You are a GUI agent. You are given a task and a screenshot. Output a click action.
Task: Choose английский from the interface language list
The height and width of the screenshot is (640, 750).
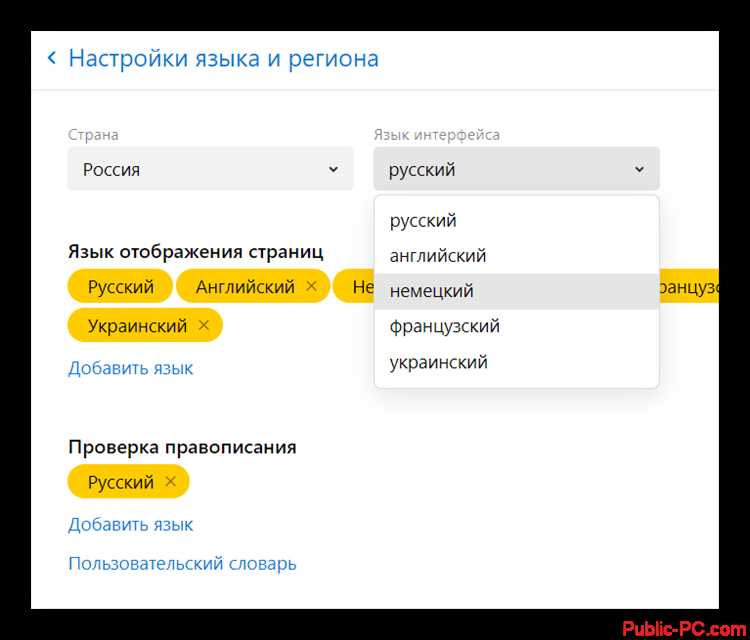437,256
